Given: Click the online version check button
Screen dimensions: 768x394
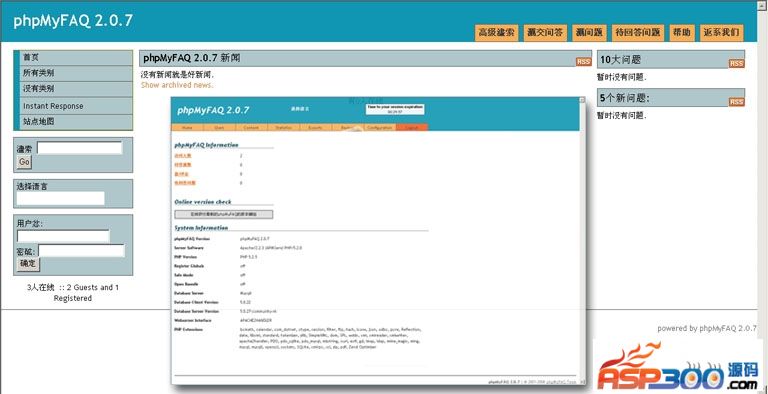Looking at the screenshot, I should [224, 214].
